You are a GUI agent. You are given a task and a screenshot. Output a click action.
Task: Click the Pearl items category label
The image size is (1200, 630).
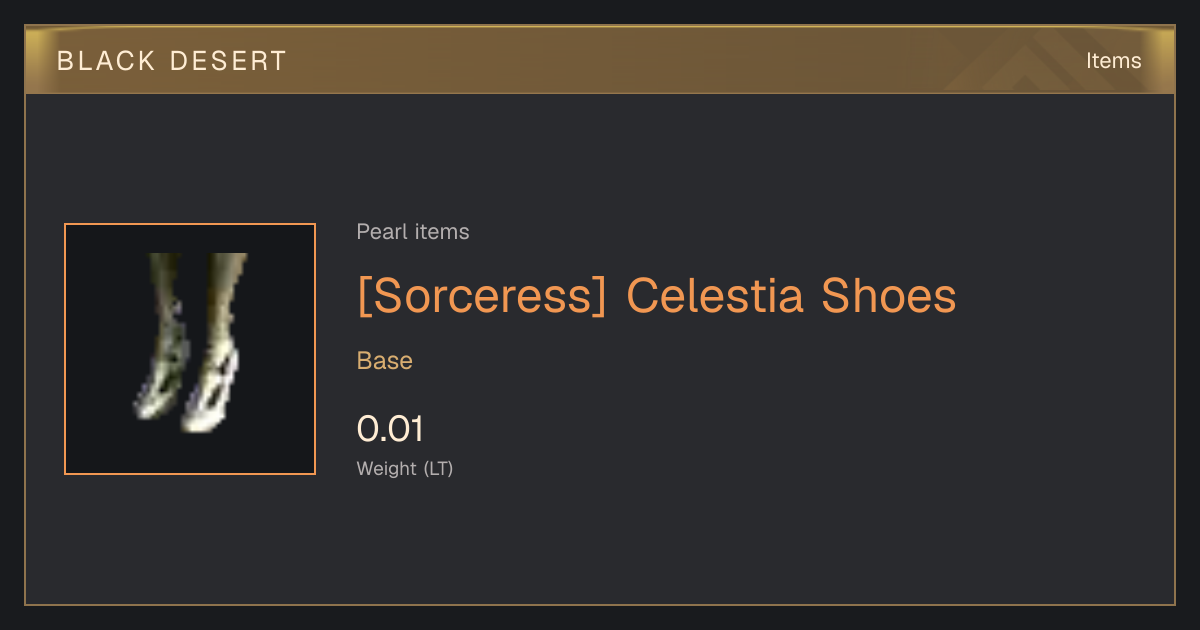[413, 232]
